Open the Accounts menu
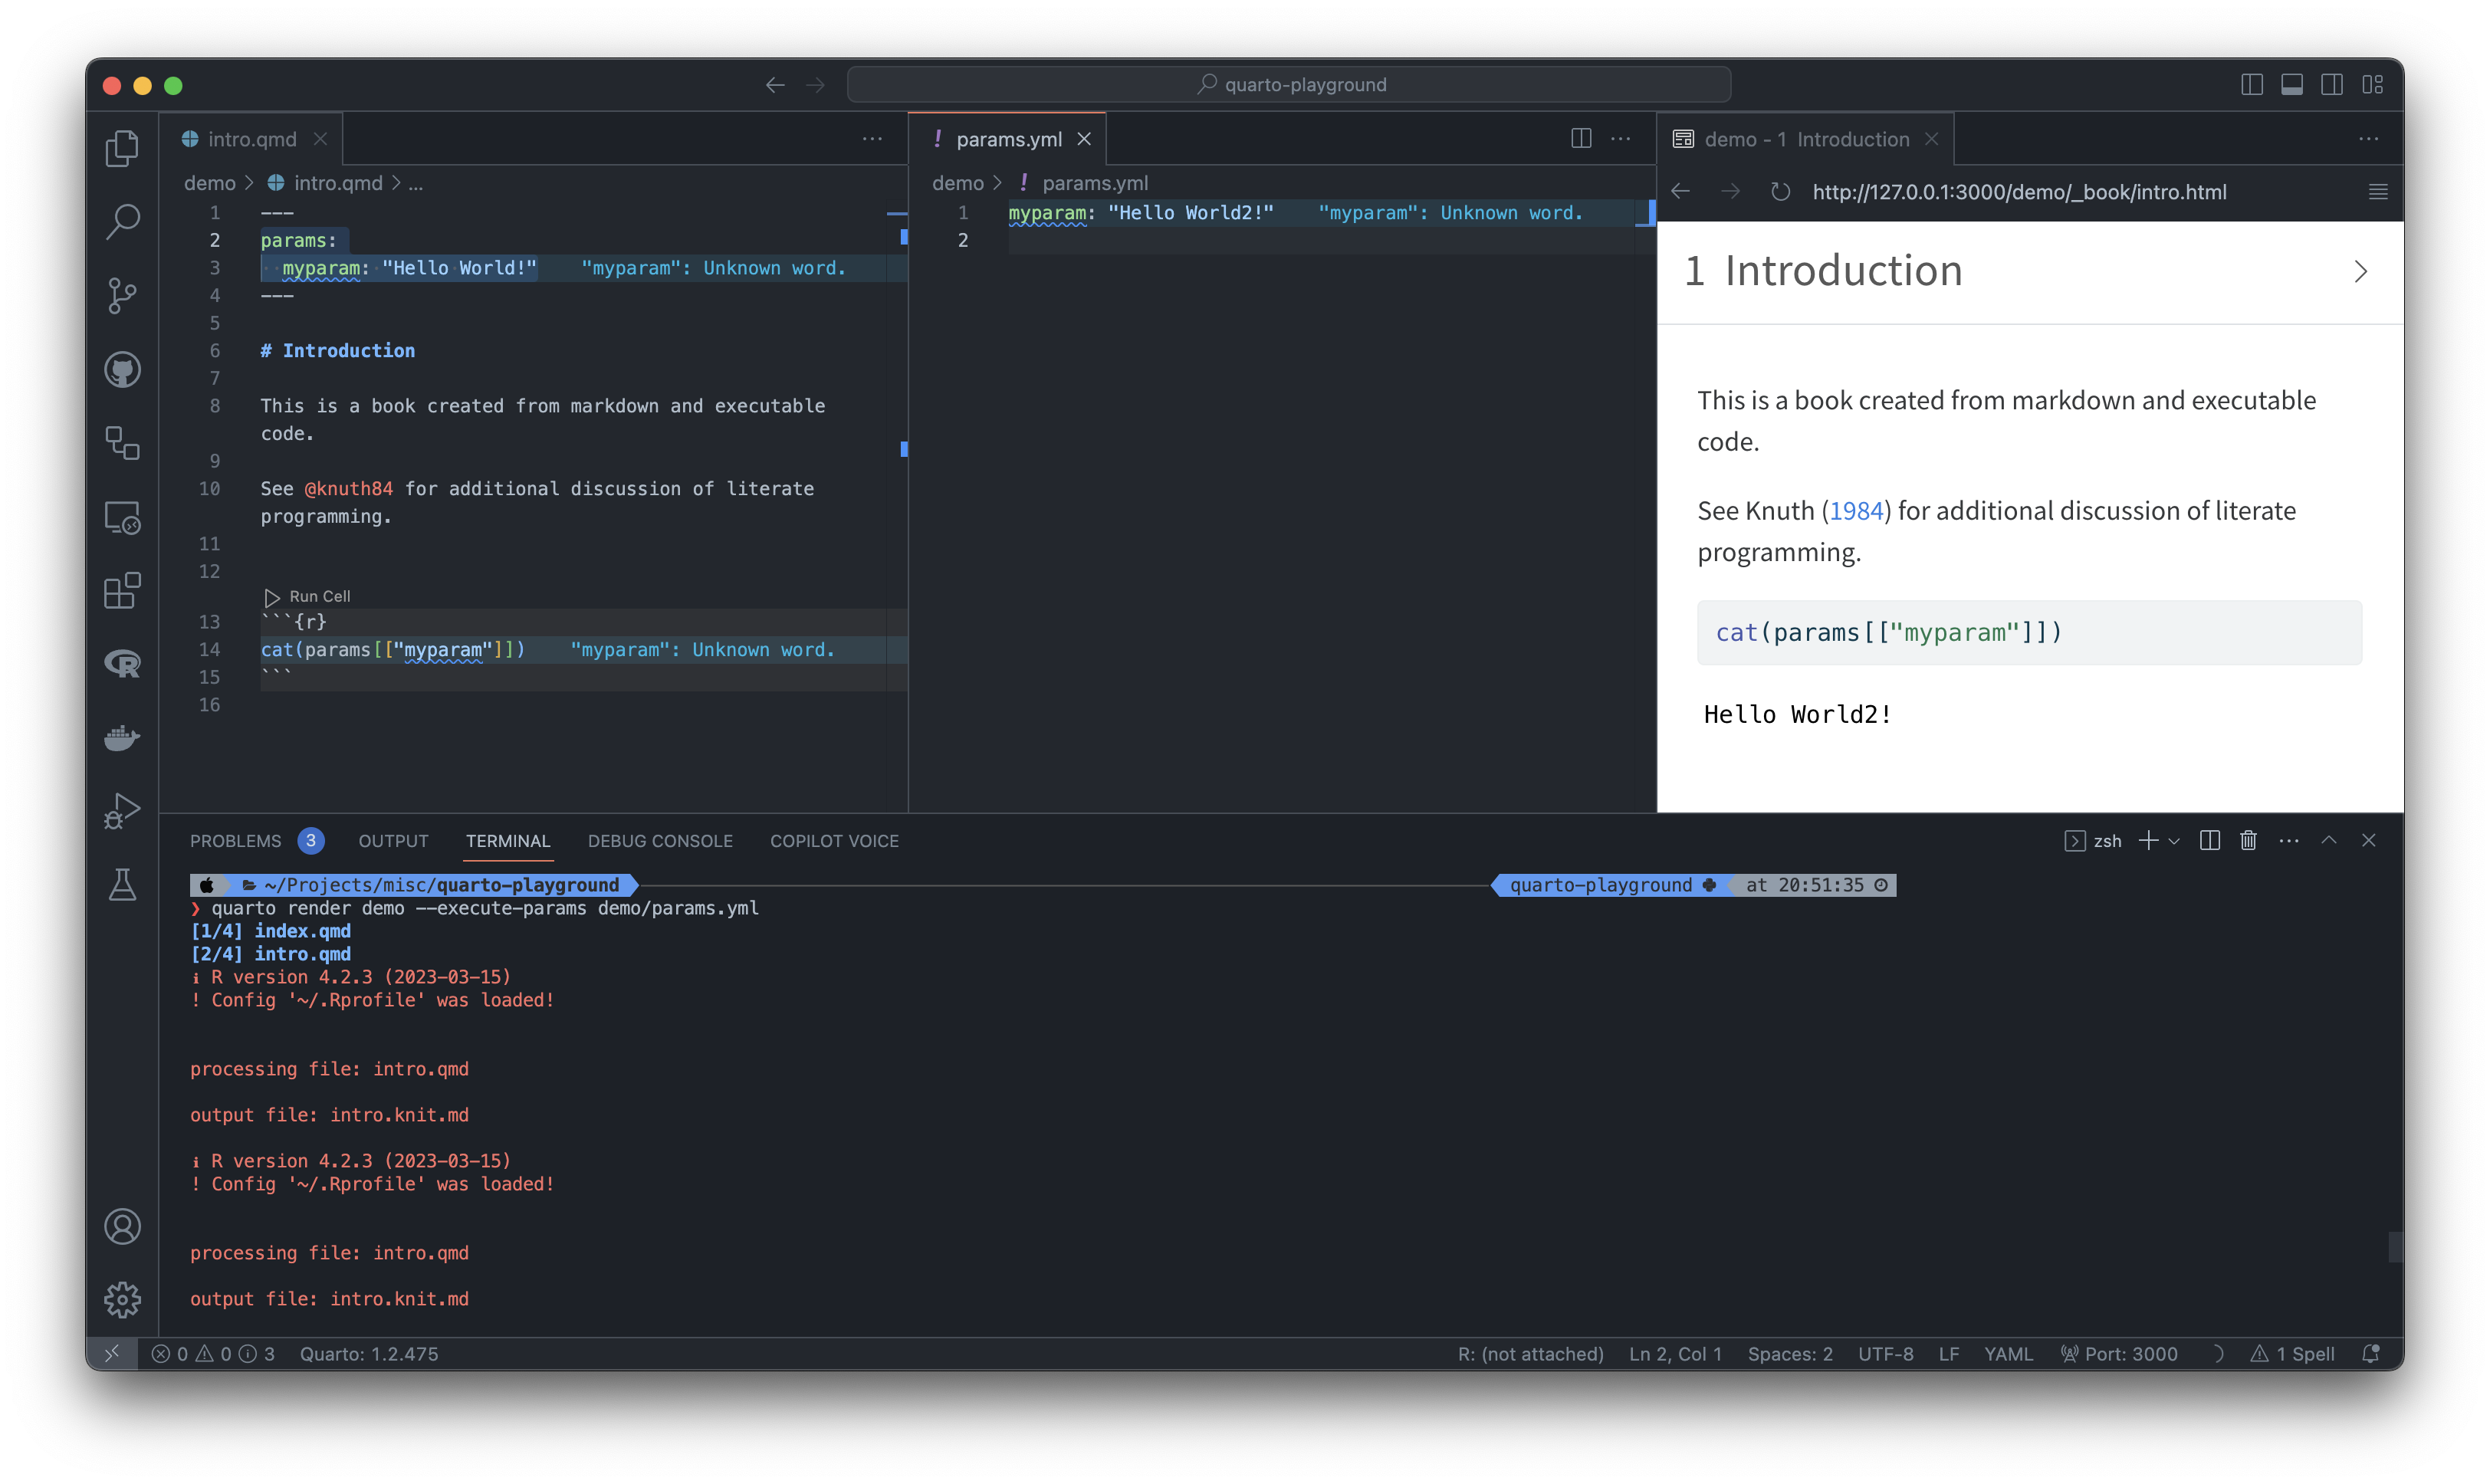Screen dimensions: 2490x1484 click(x=122, y=1227)
